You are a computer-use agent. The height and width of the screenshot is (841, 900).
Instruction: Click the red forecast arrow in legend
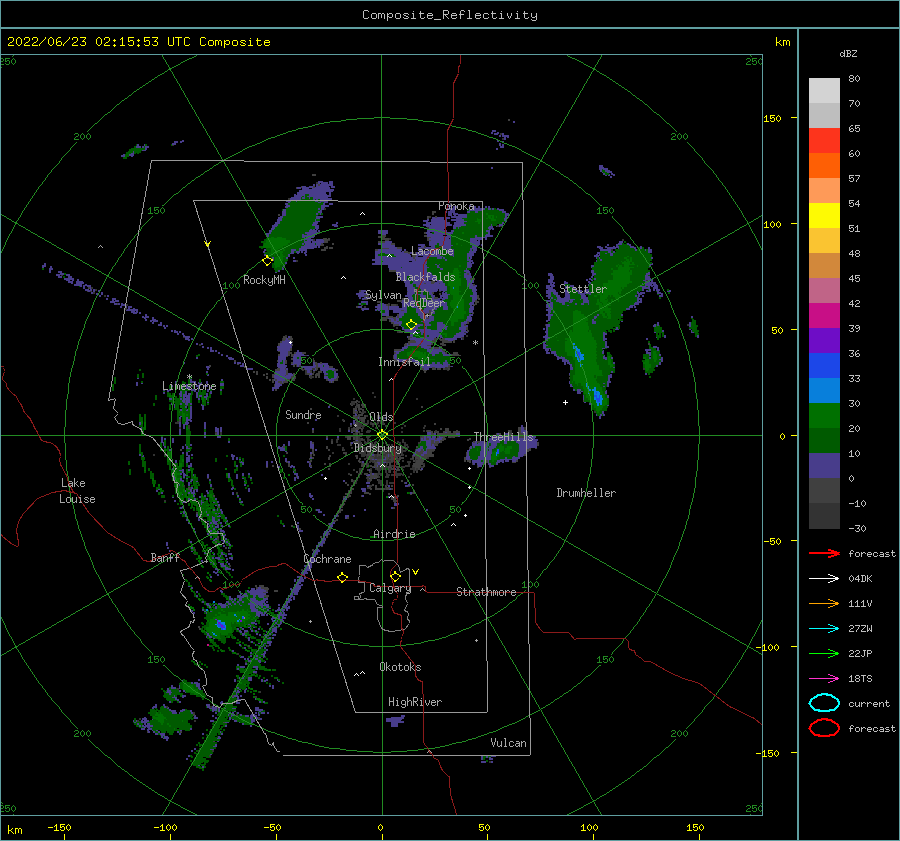824,553
